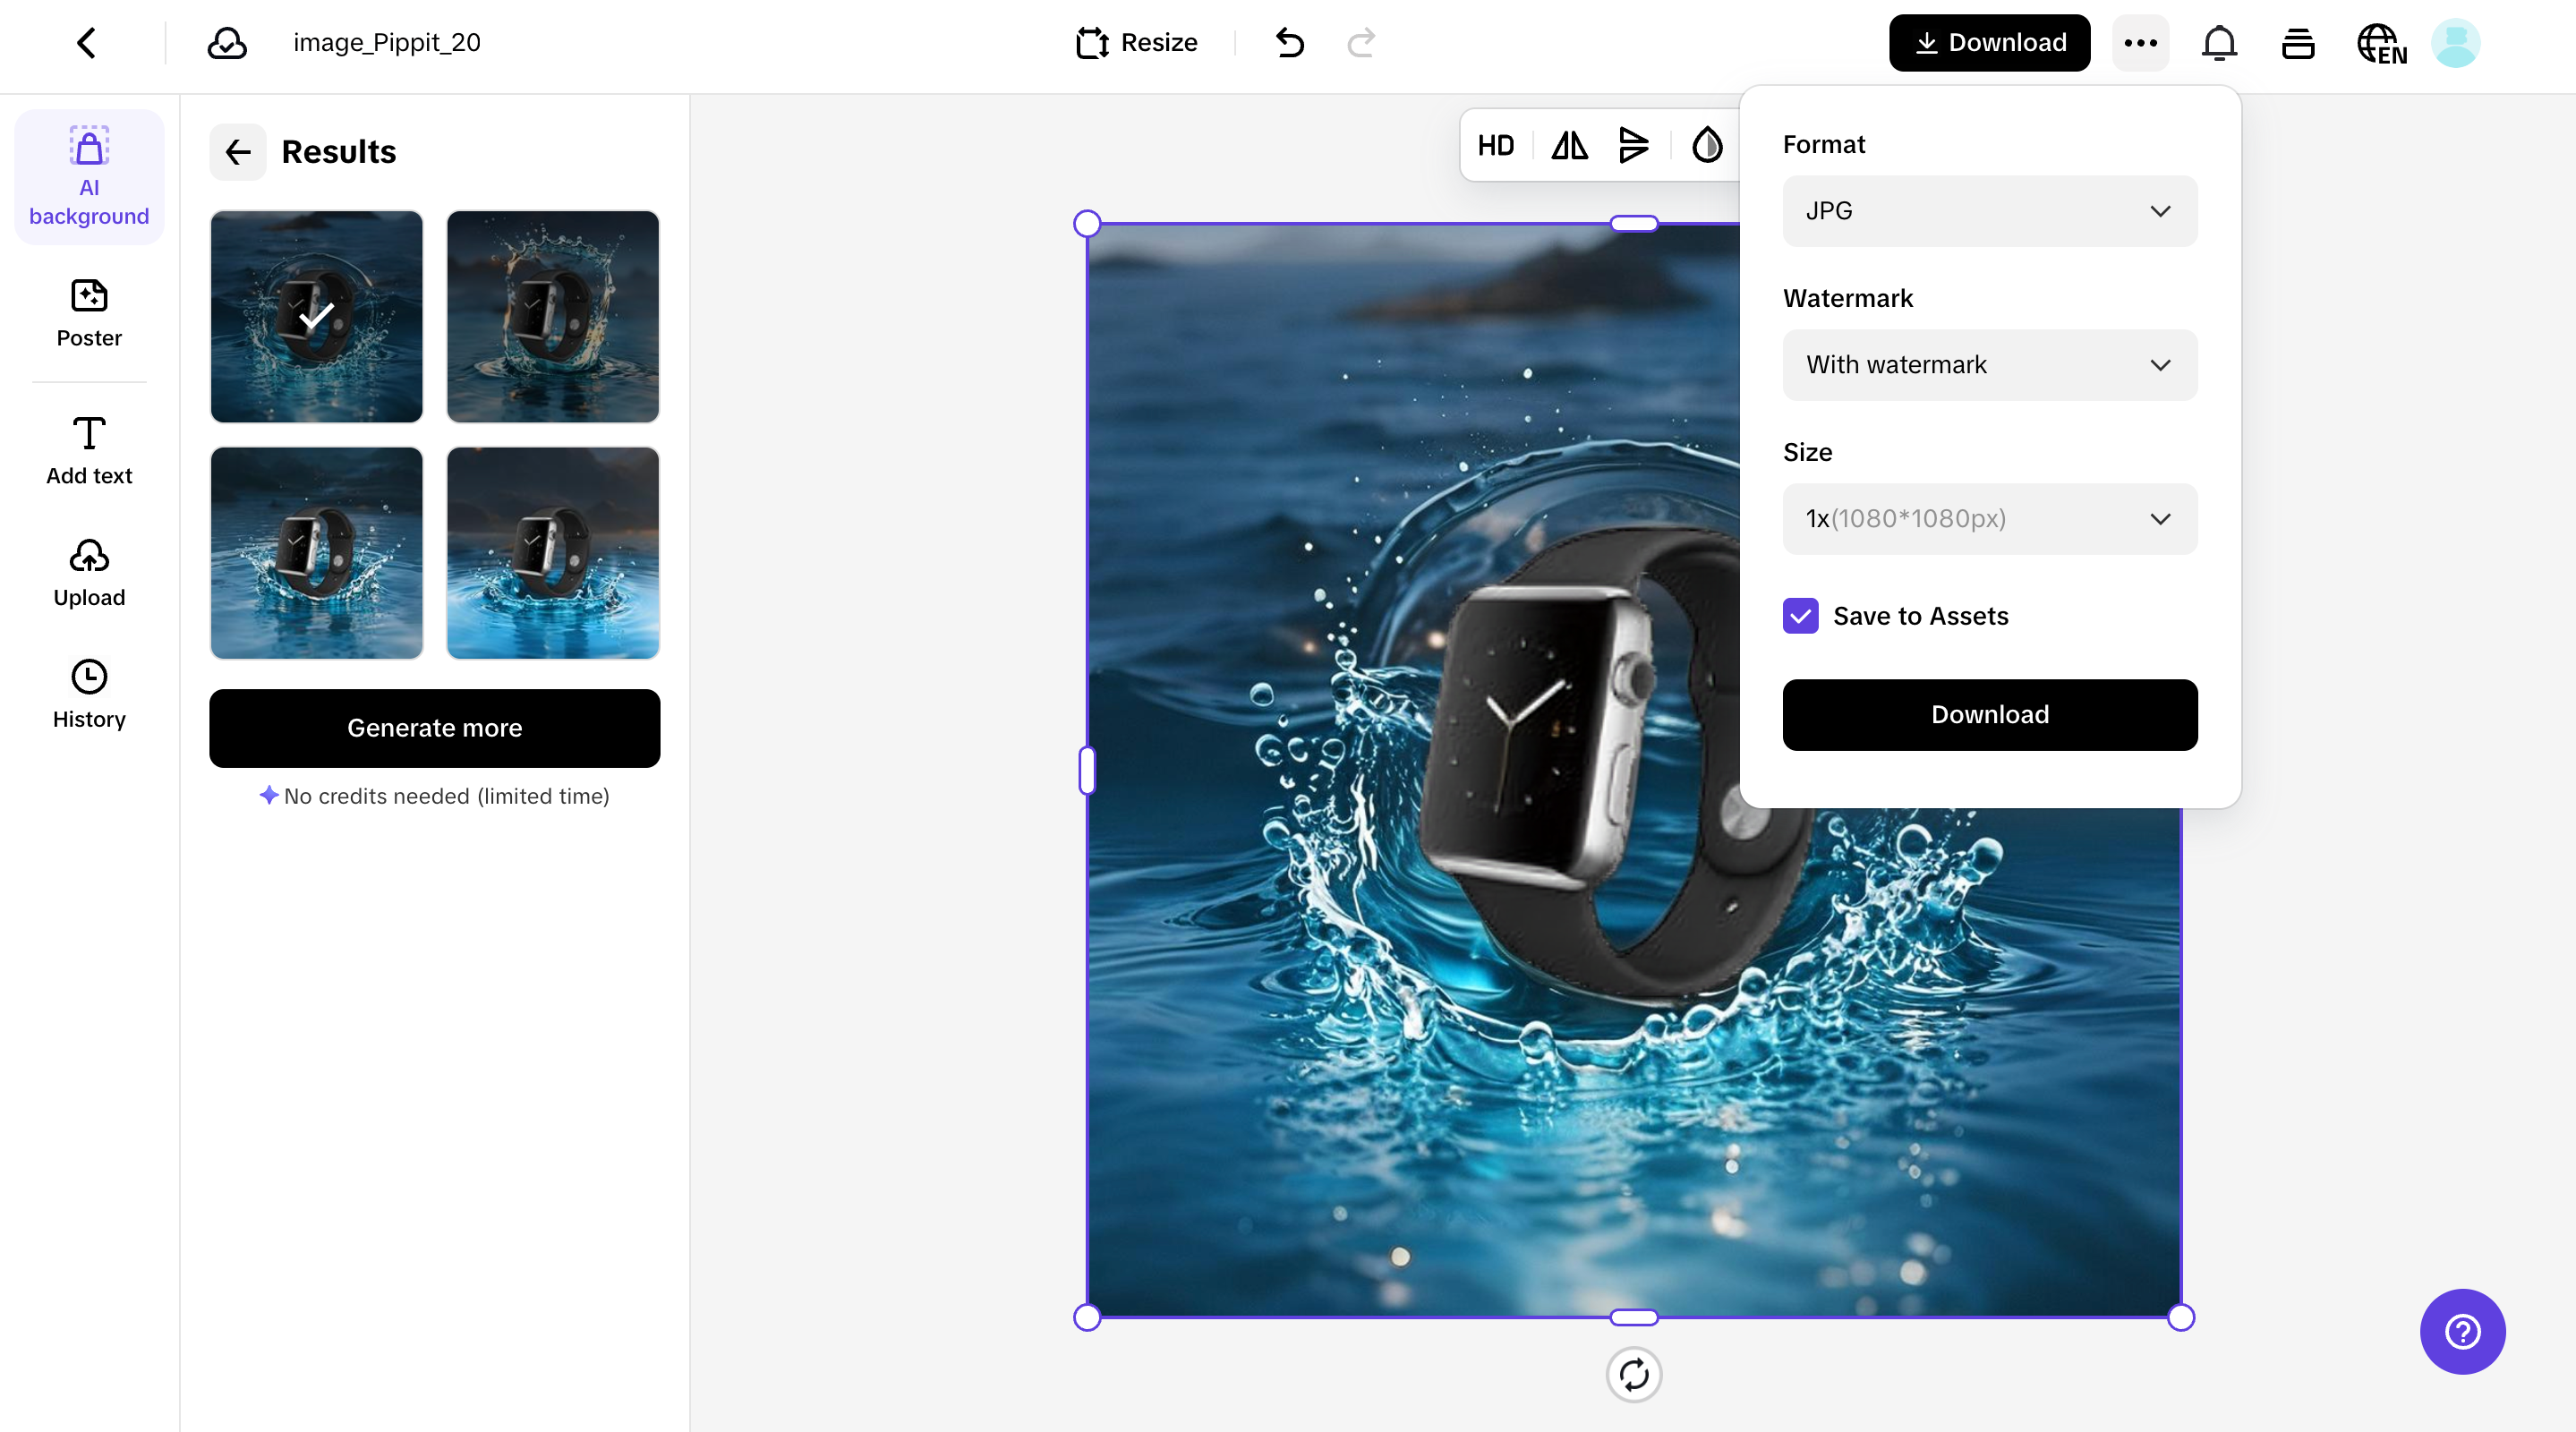Click the Download button in export panel
Viewport: 2576px width, 1432px height.
tap(1989, 715)
